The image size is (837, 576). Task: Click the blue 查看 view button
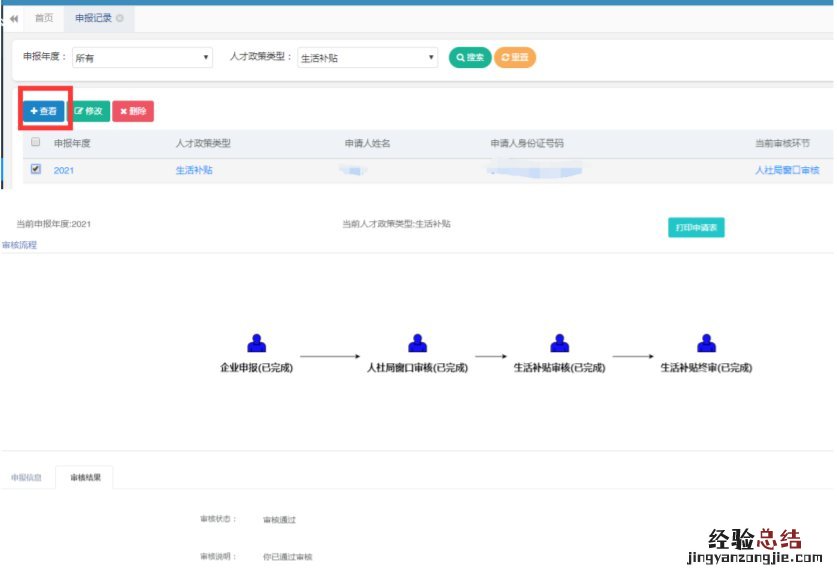point(44,111)
